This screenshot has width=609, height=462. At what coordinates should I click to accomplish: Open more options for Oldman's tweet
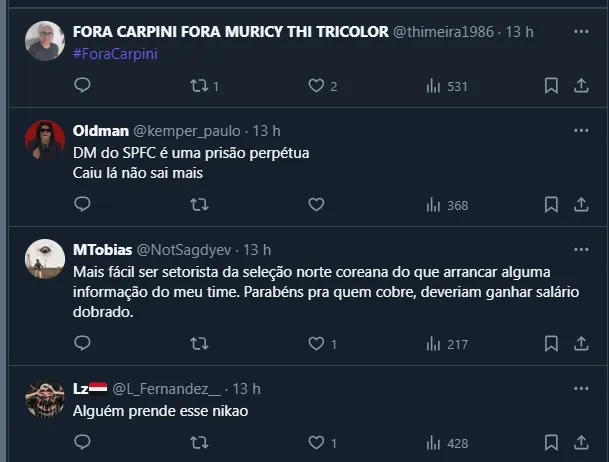[581, 131]
